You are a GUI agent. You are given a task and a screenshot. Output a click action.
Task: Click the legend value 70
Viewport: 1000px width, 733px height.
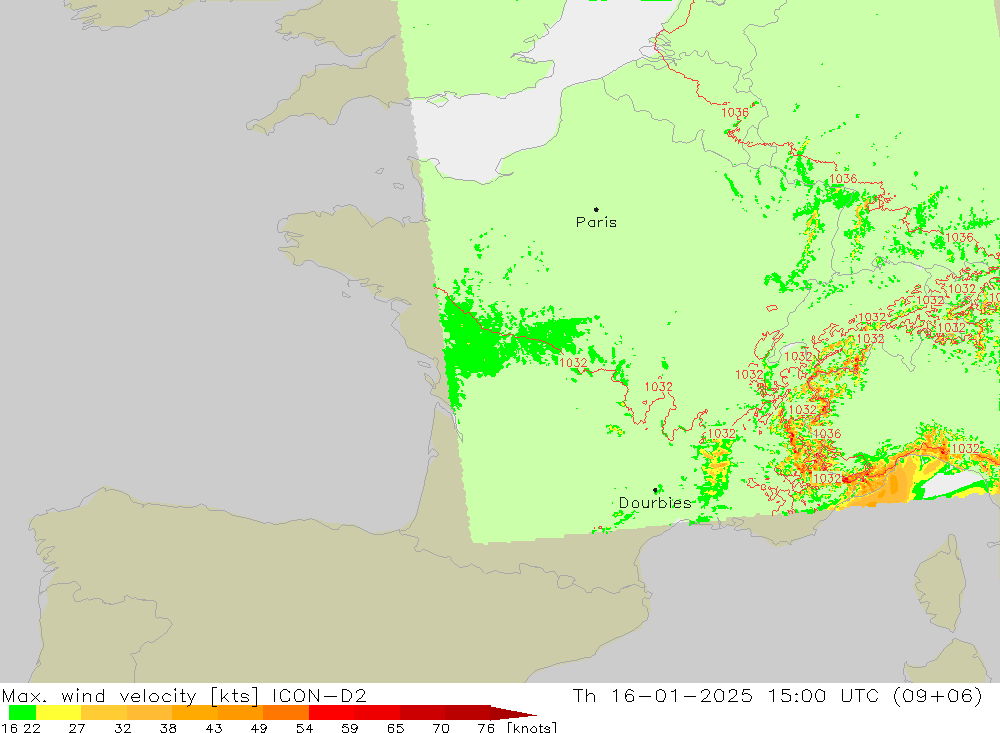(441, 728)
